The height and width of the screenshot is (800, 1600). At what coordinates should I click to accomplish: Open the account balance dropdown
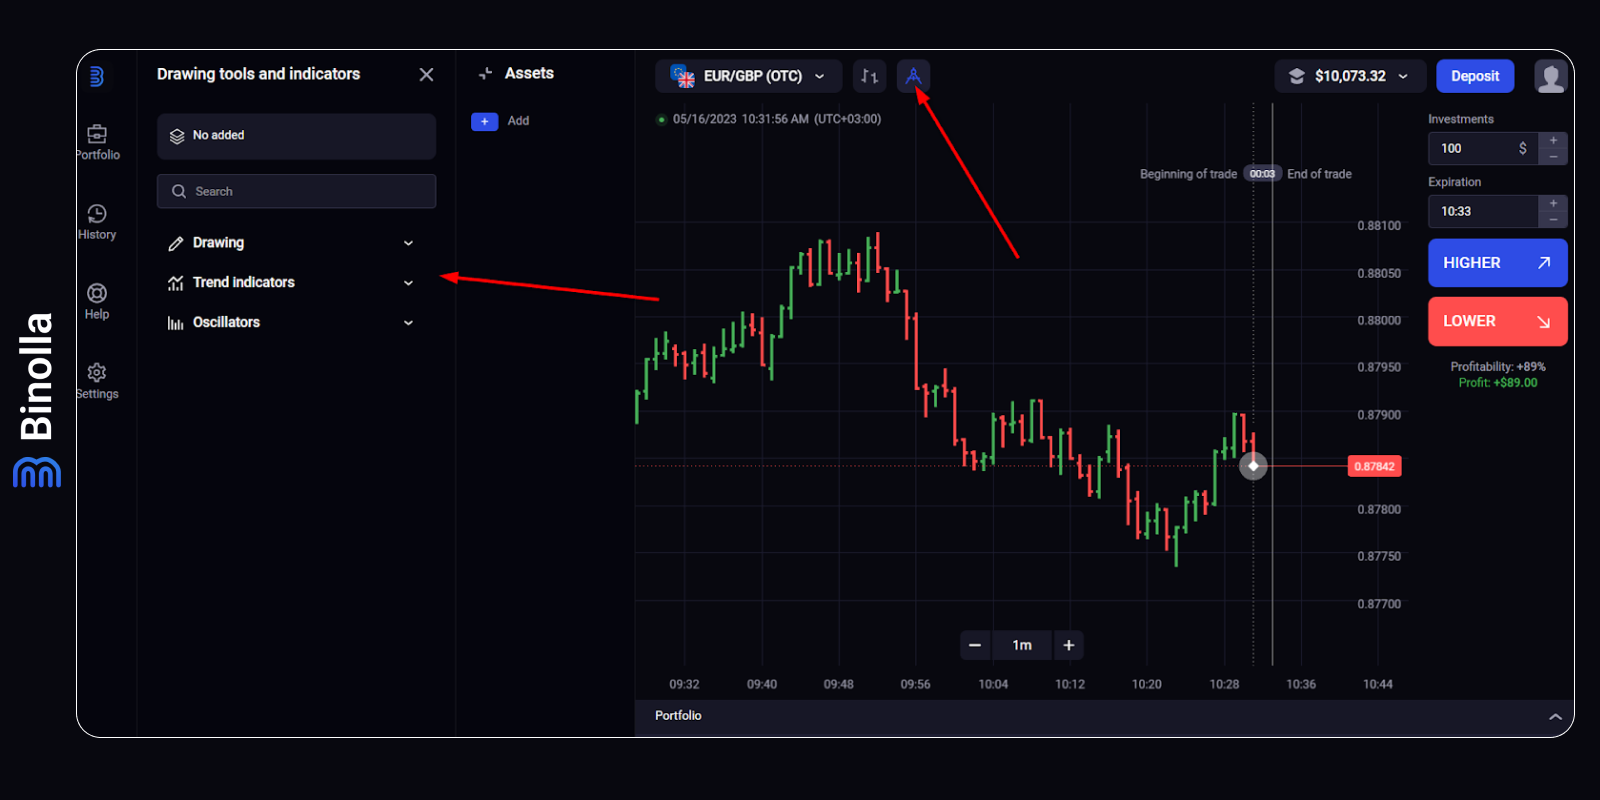coord(1349,76)
